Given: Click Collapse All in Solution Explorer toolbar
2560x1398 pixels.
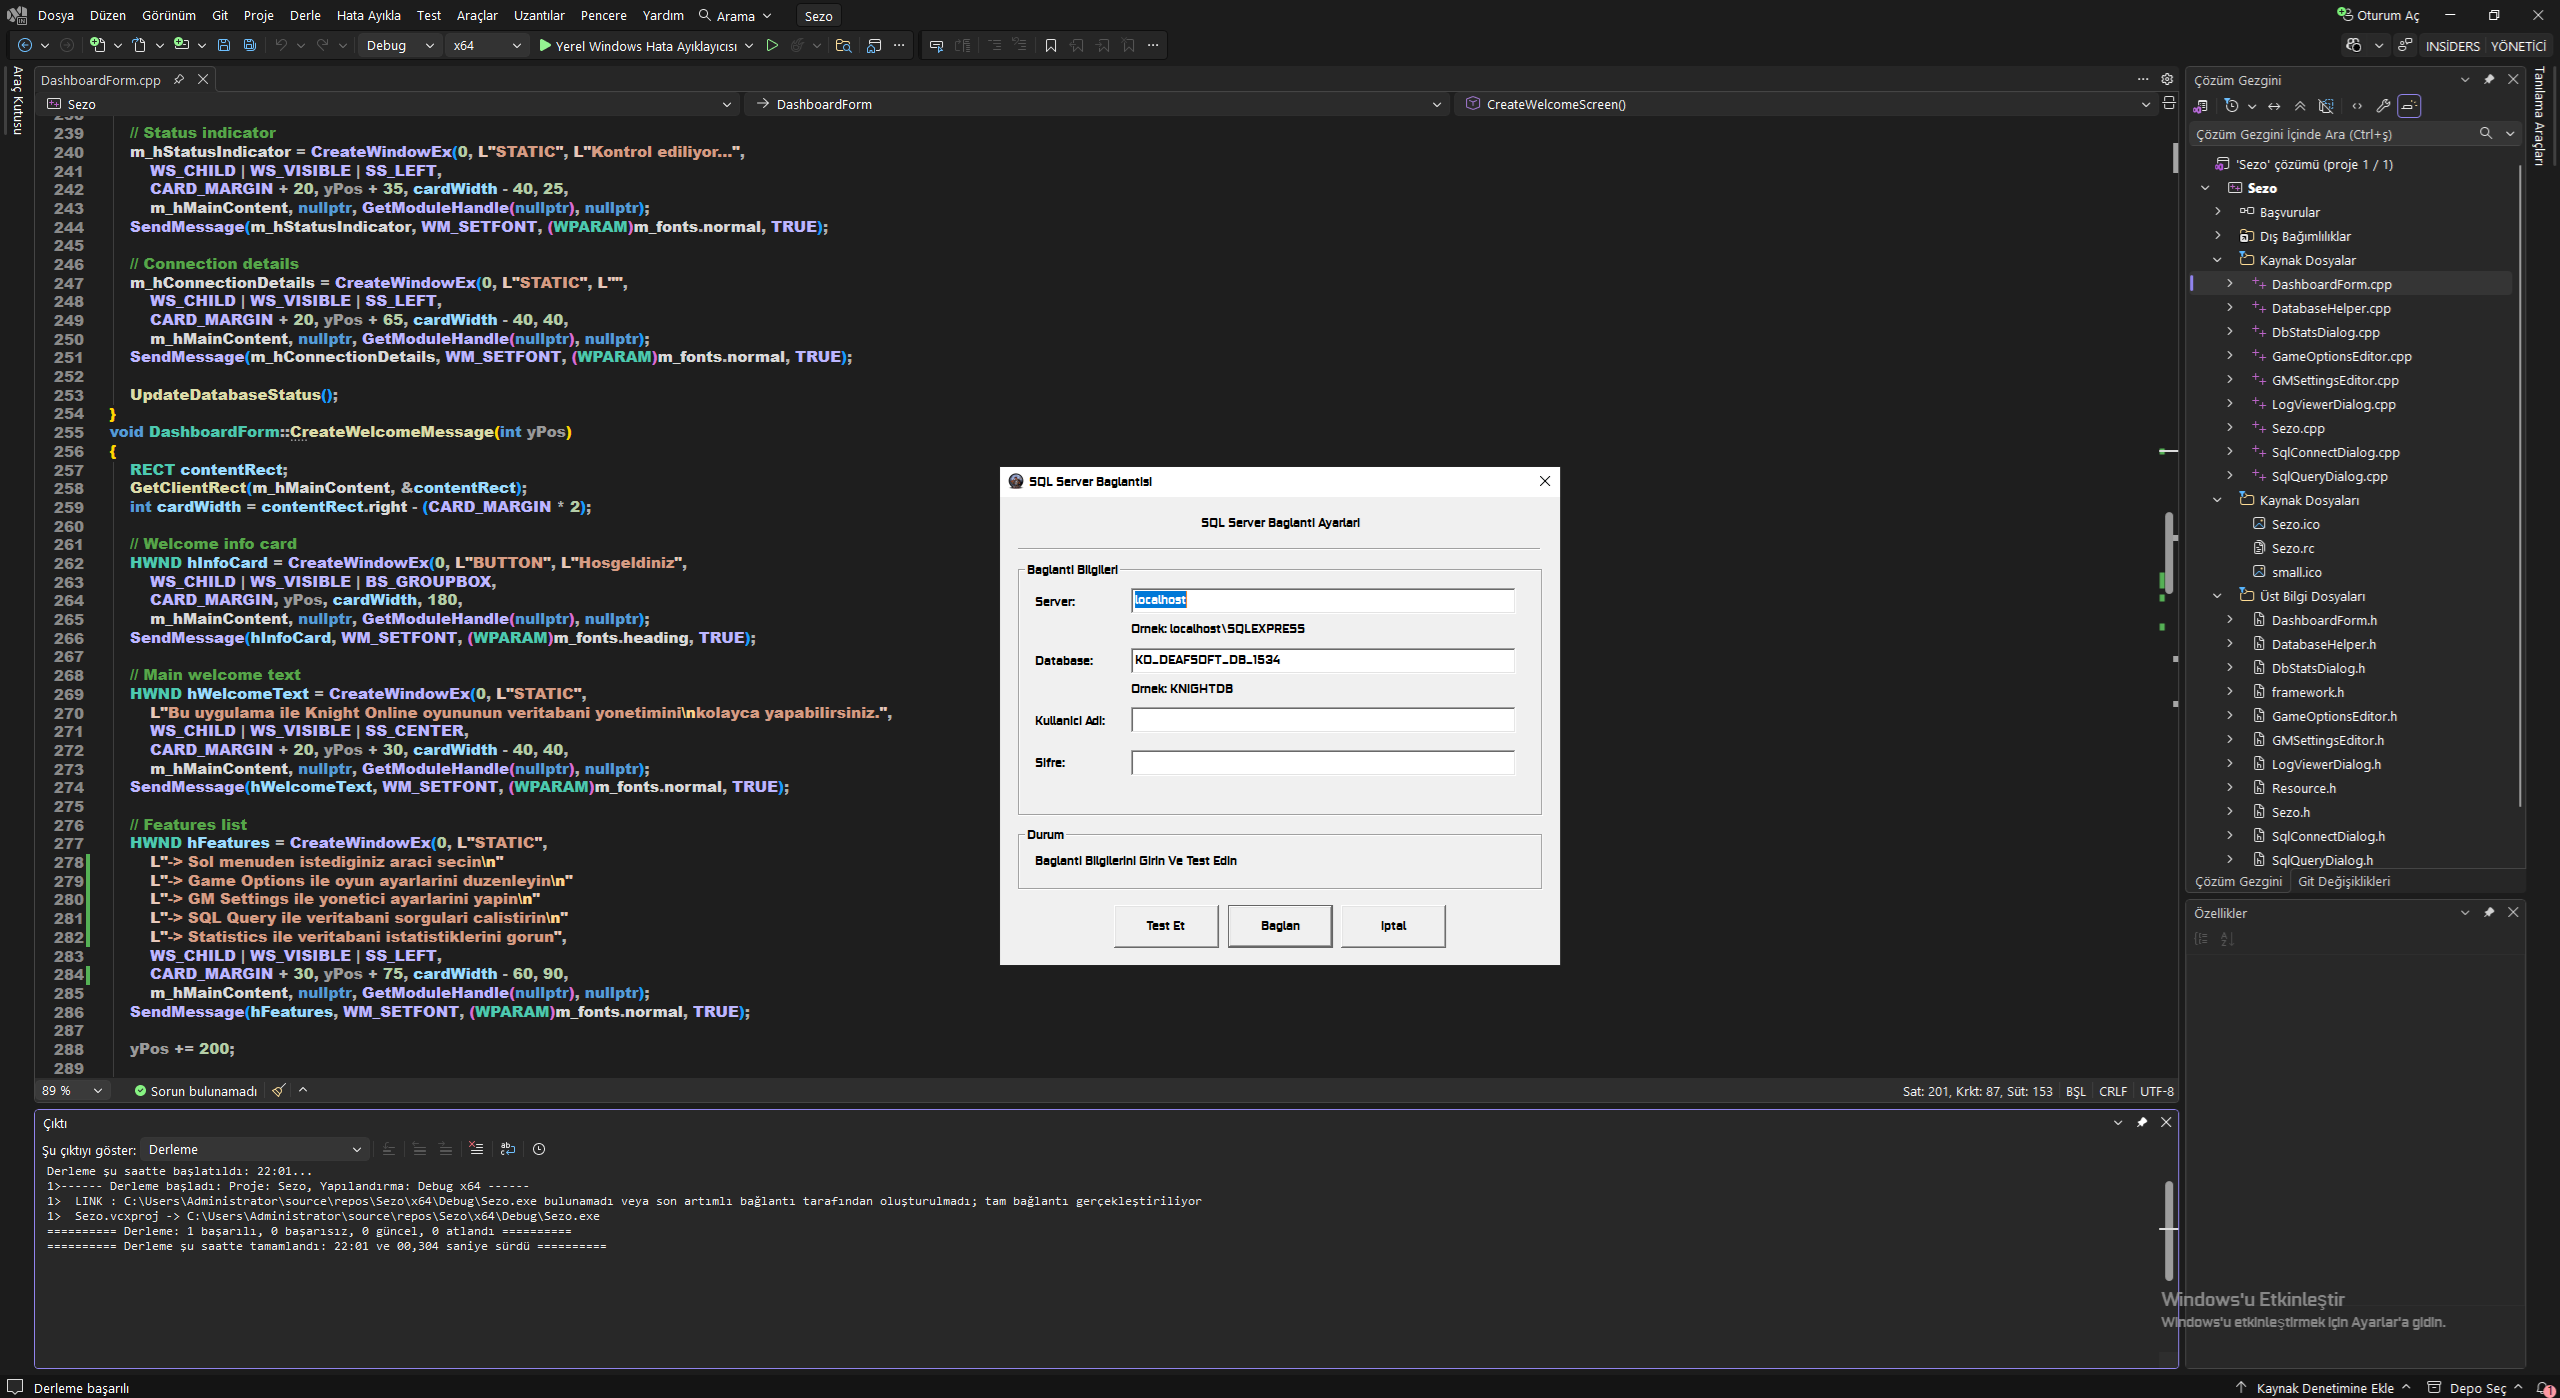Looking at the screenshot, I should click(2300, 106).
